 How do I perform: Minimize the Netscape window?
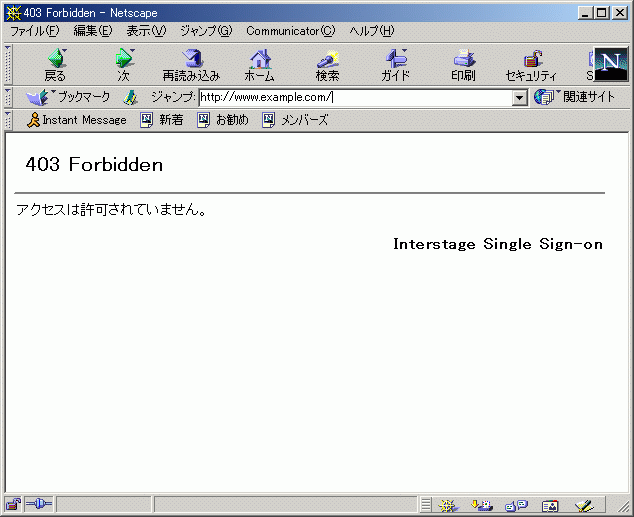tap(585, 13)
